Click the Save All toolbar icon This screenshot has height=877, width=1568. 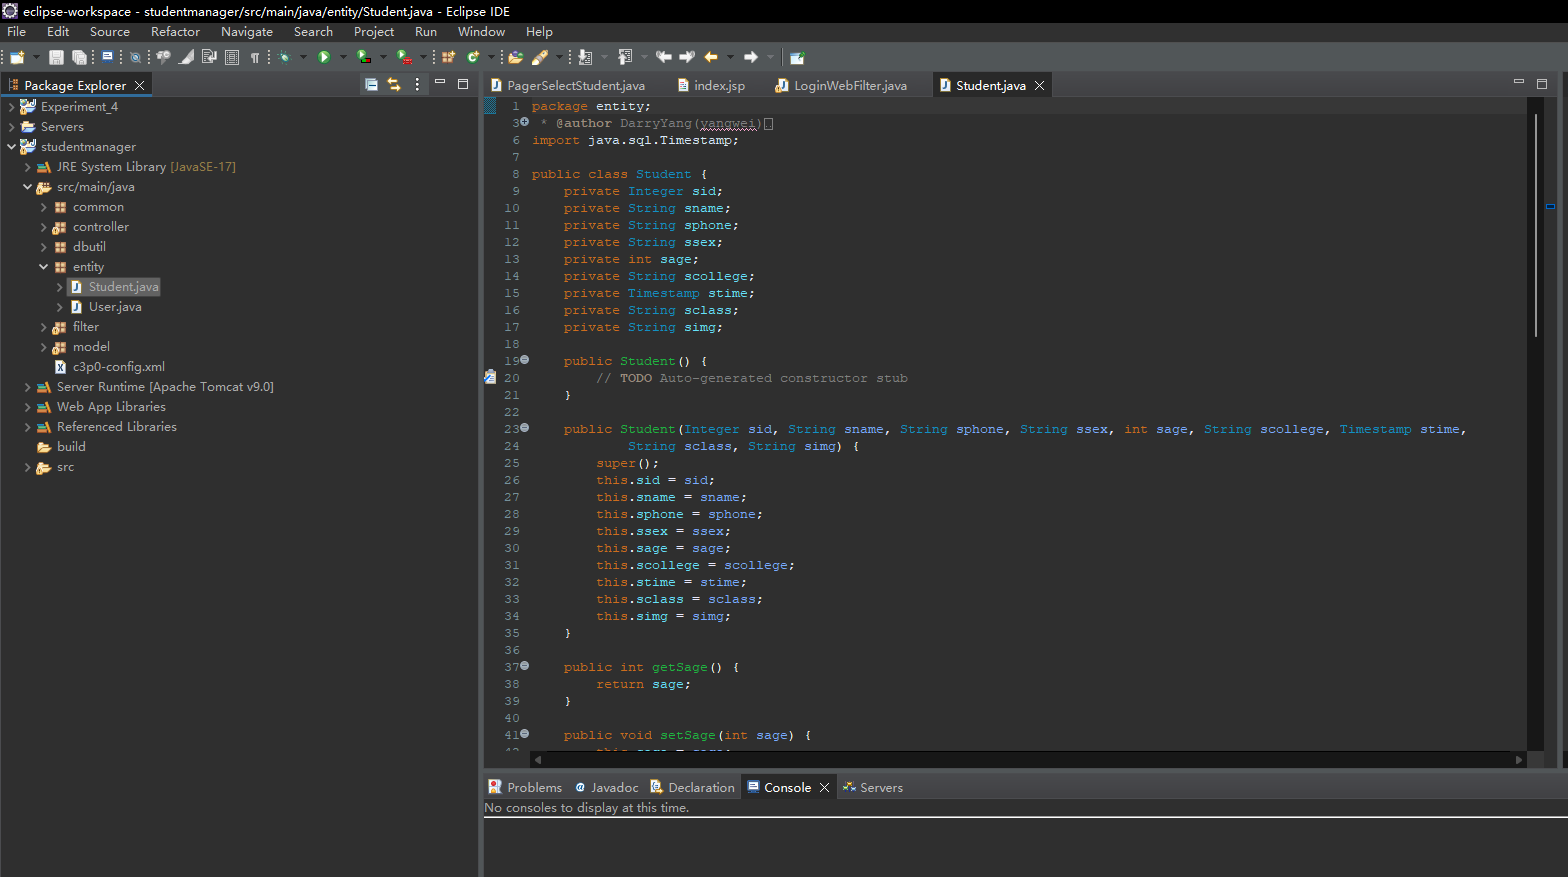click(x=79, y=58)
